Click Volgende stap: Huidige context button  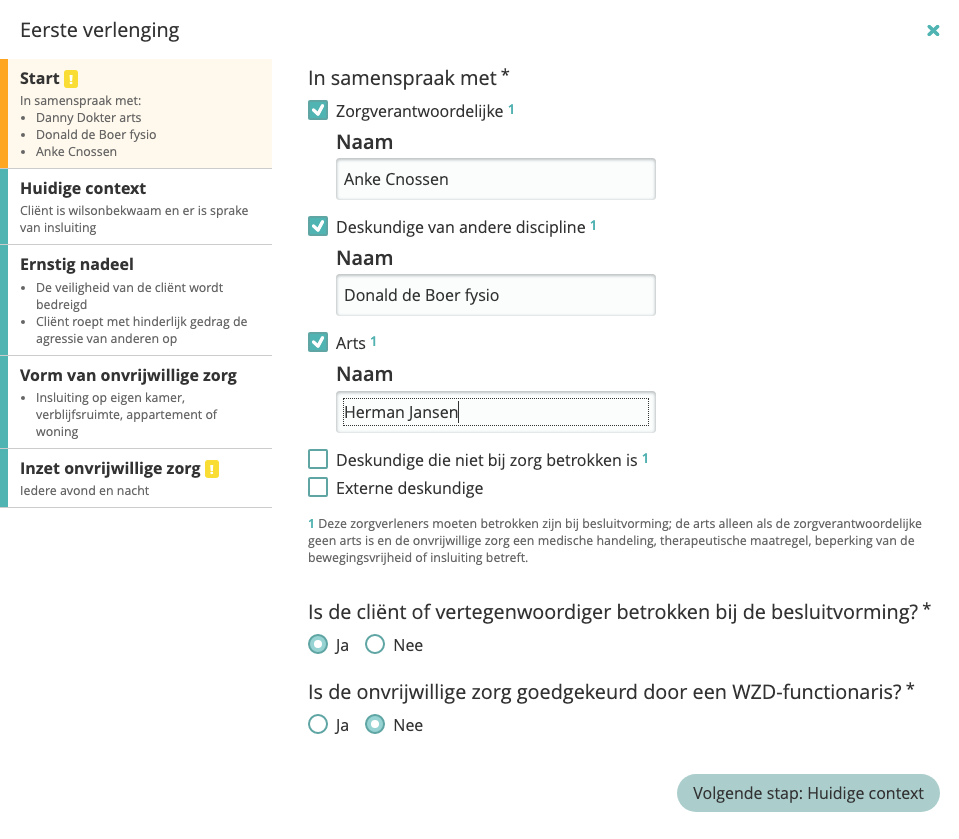(808, 793)
